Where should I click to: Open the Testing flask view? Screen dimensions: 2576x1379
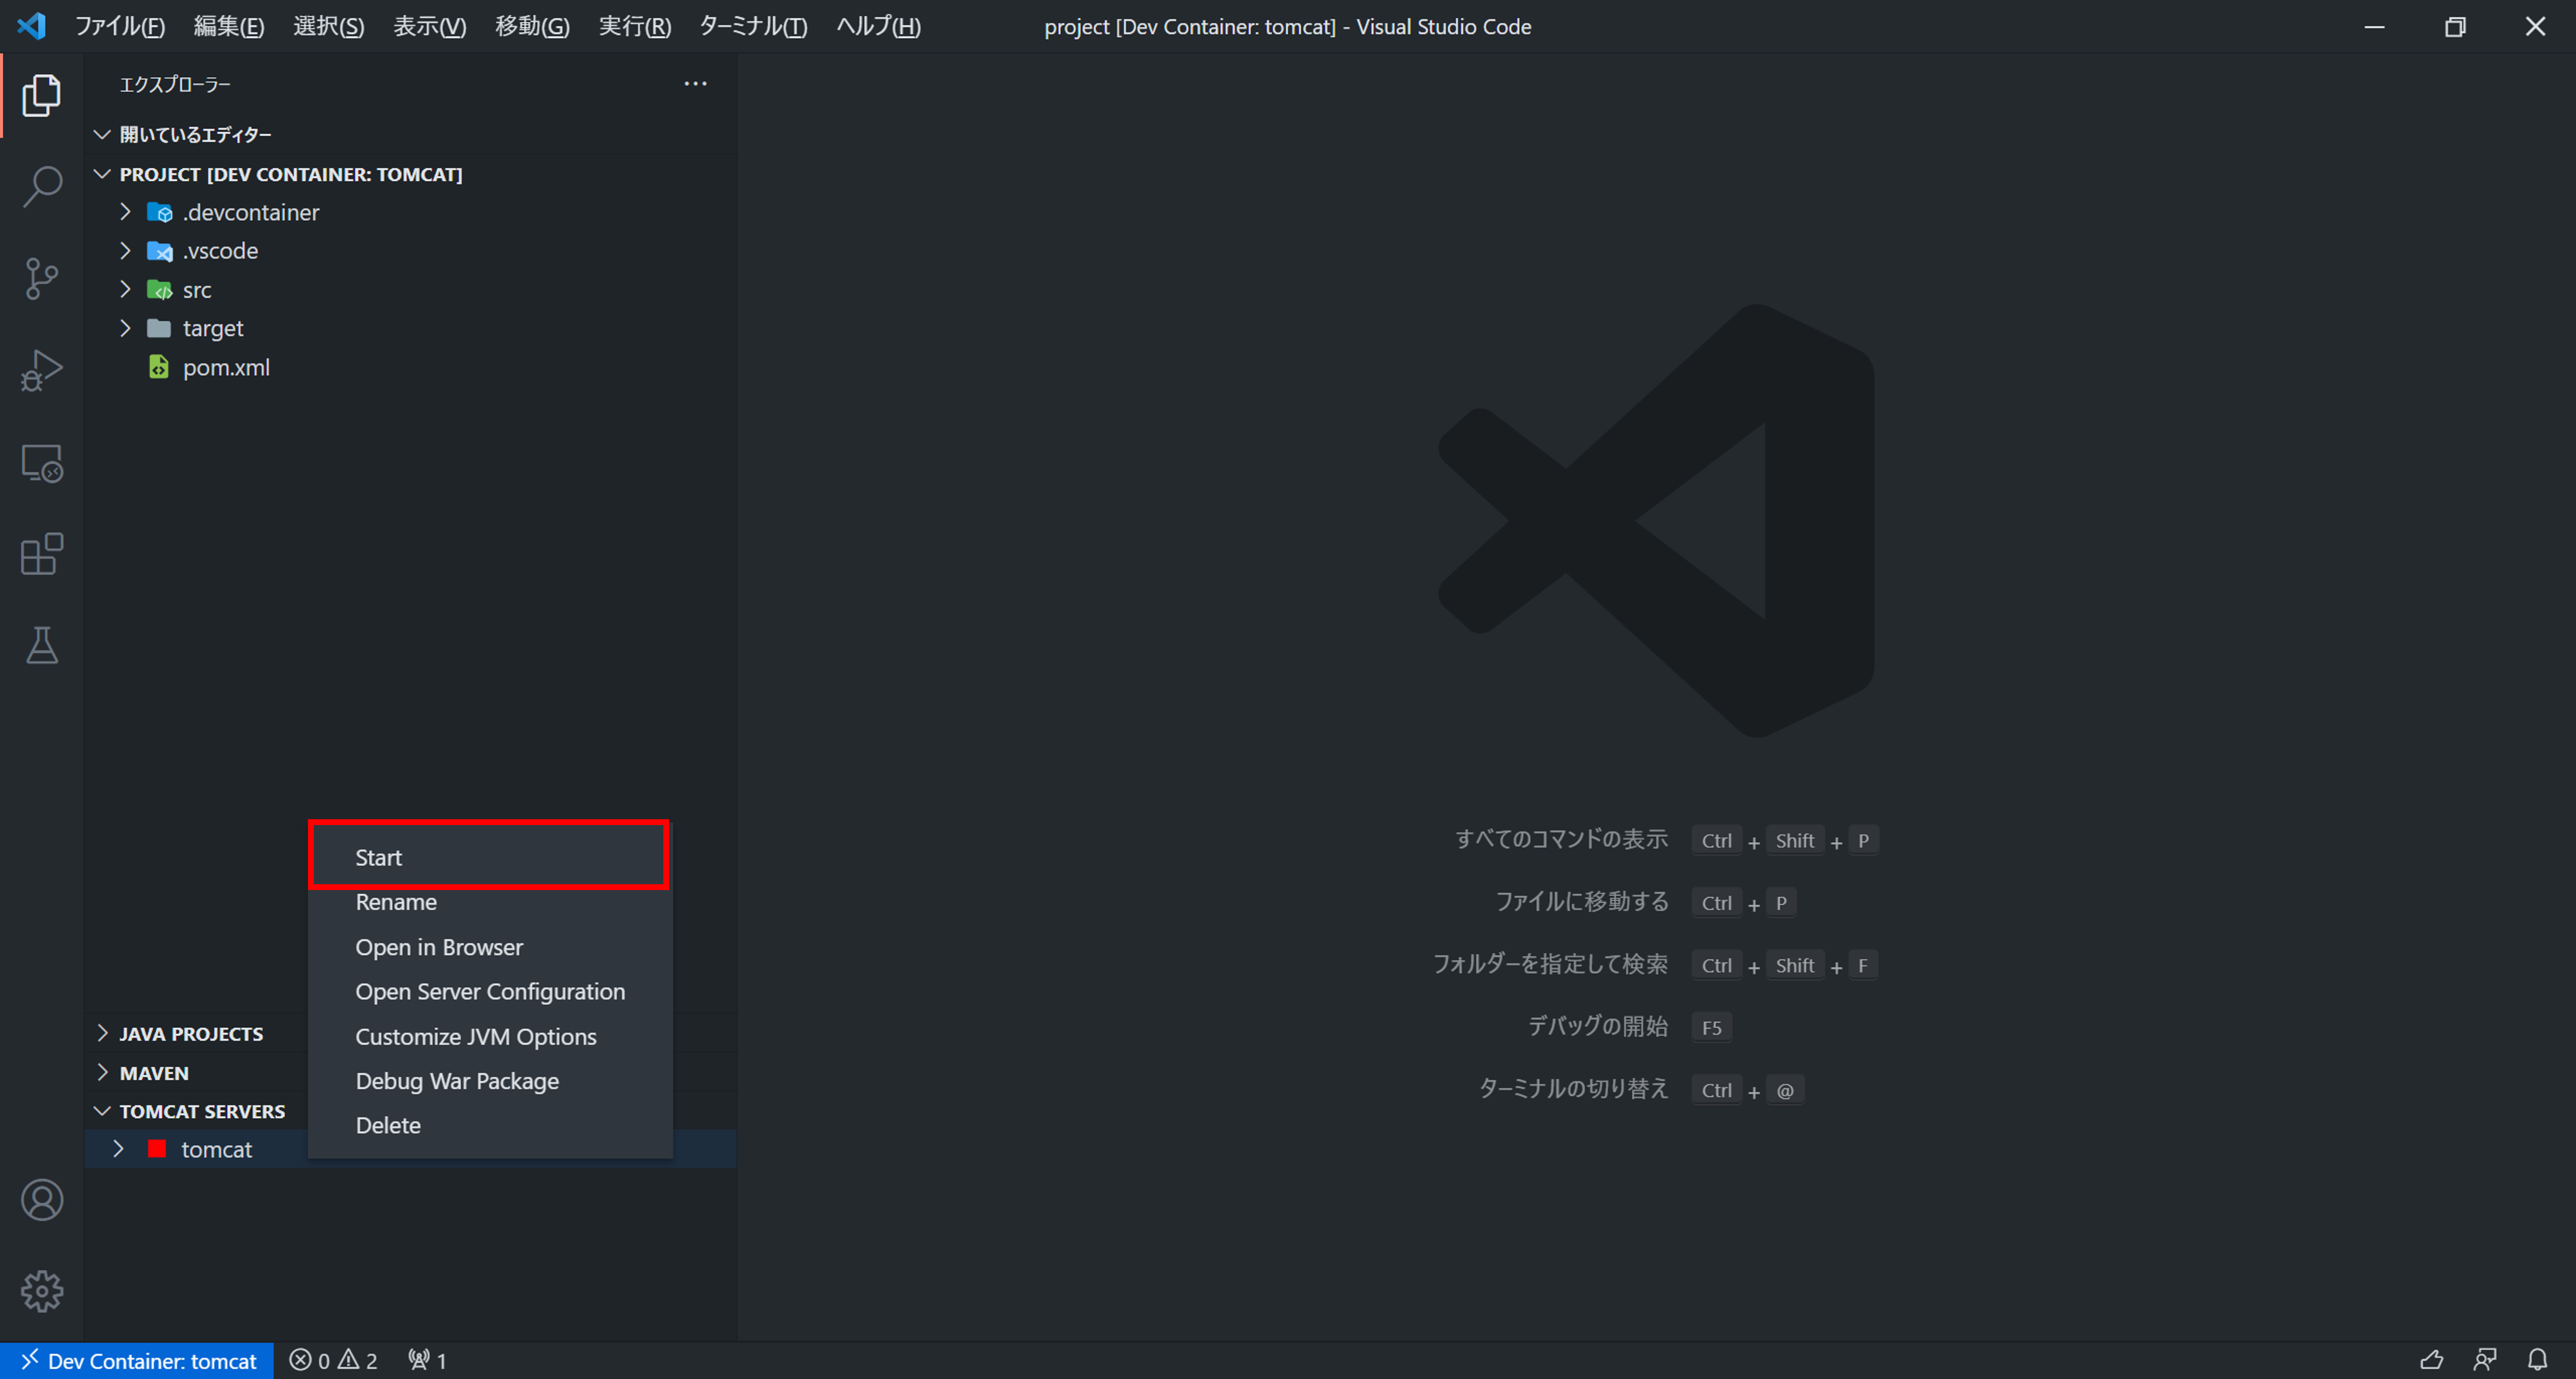coord(42,646)
